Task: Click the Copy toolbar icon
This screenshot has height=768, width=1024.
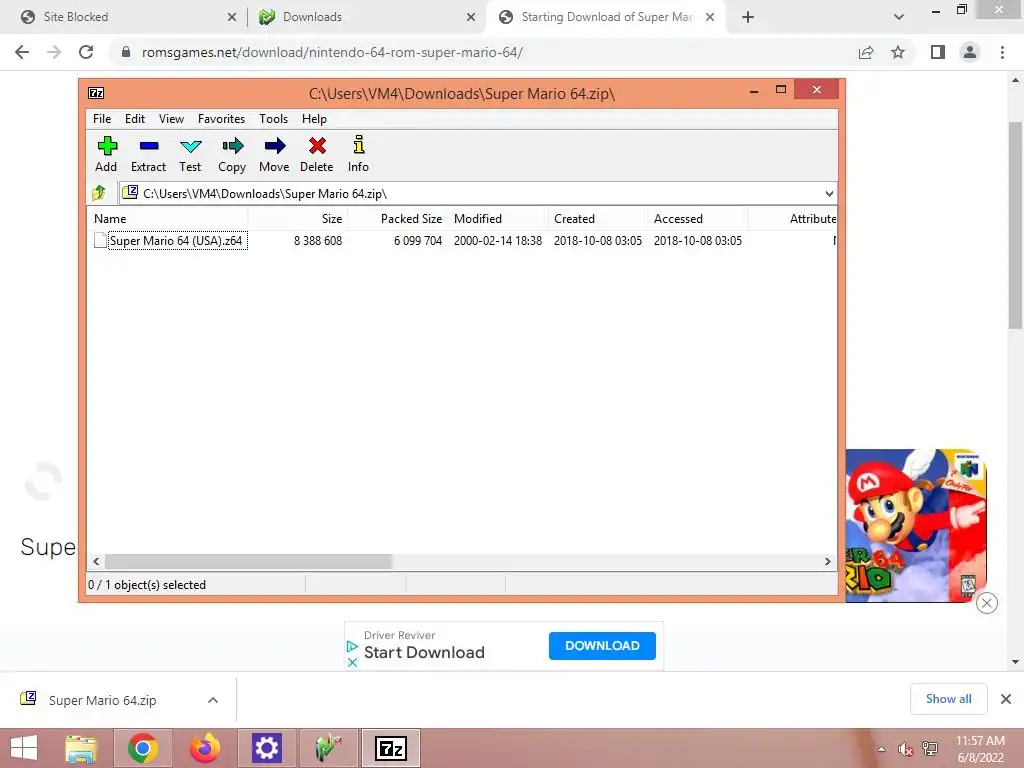Action: tap(232, 145)
